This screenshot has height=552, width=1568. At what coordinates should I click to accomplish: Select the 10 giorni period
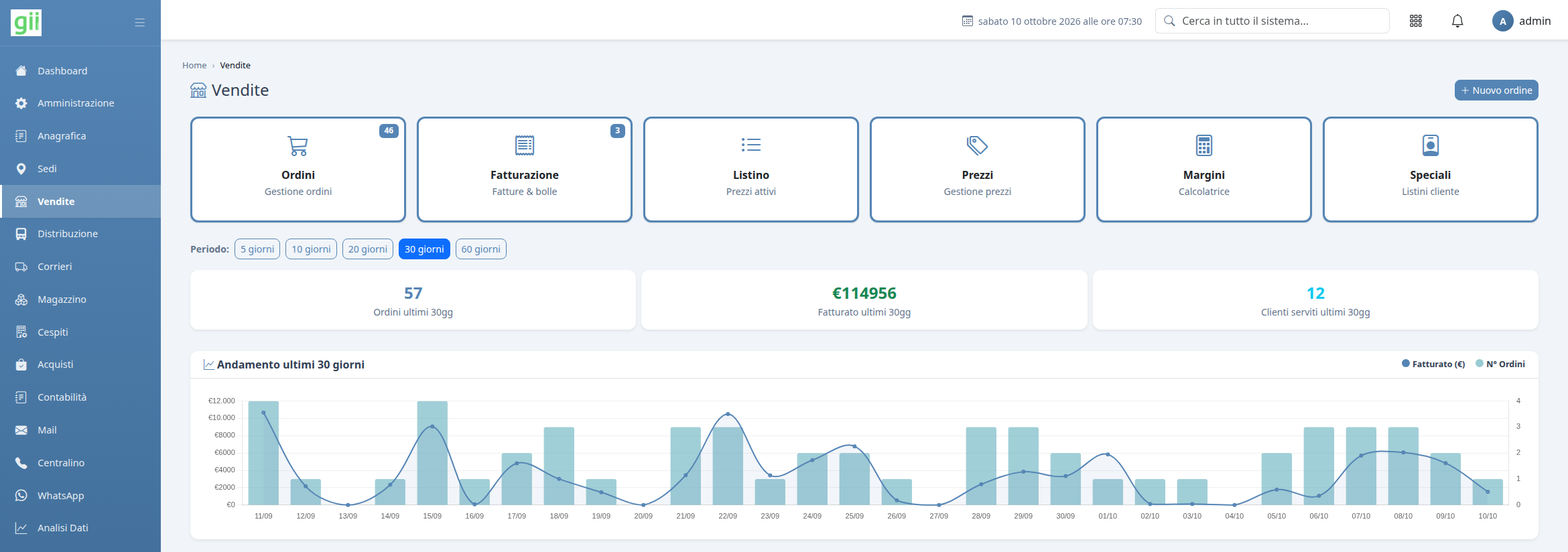pos(311,249)
